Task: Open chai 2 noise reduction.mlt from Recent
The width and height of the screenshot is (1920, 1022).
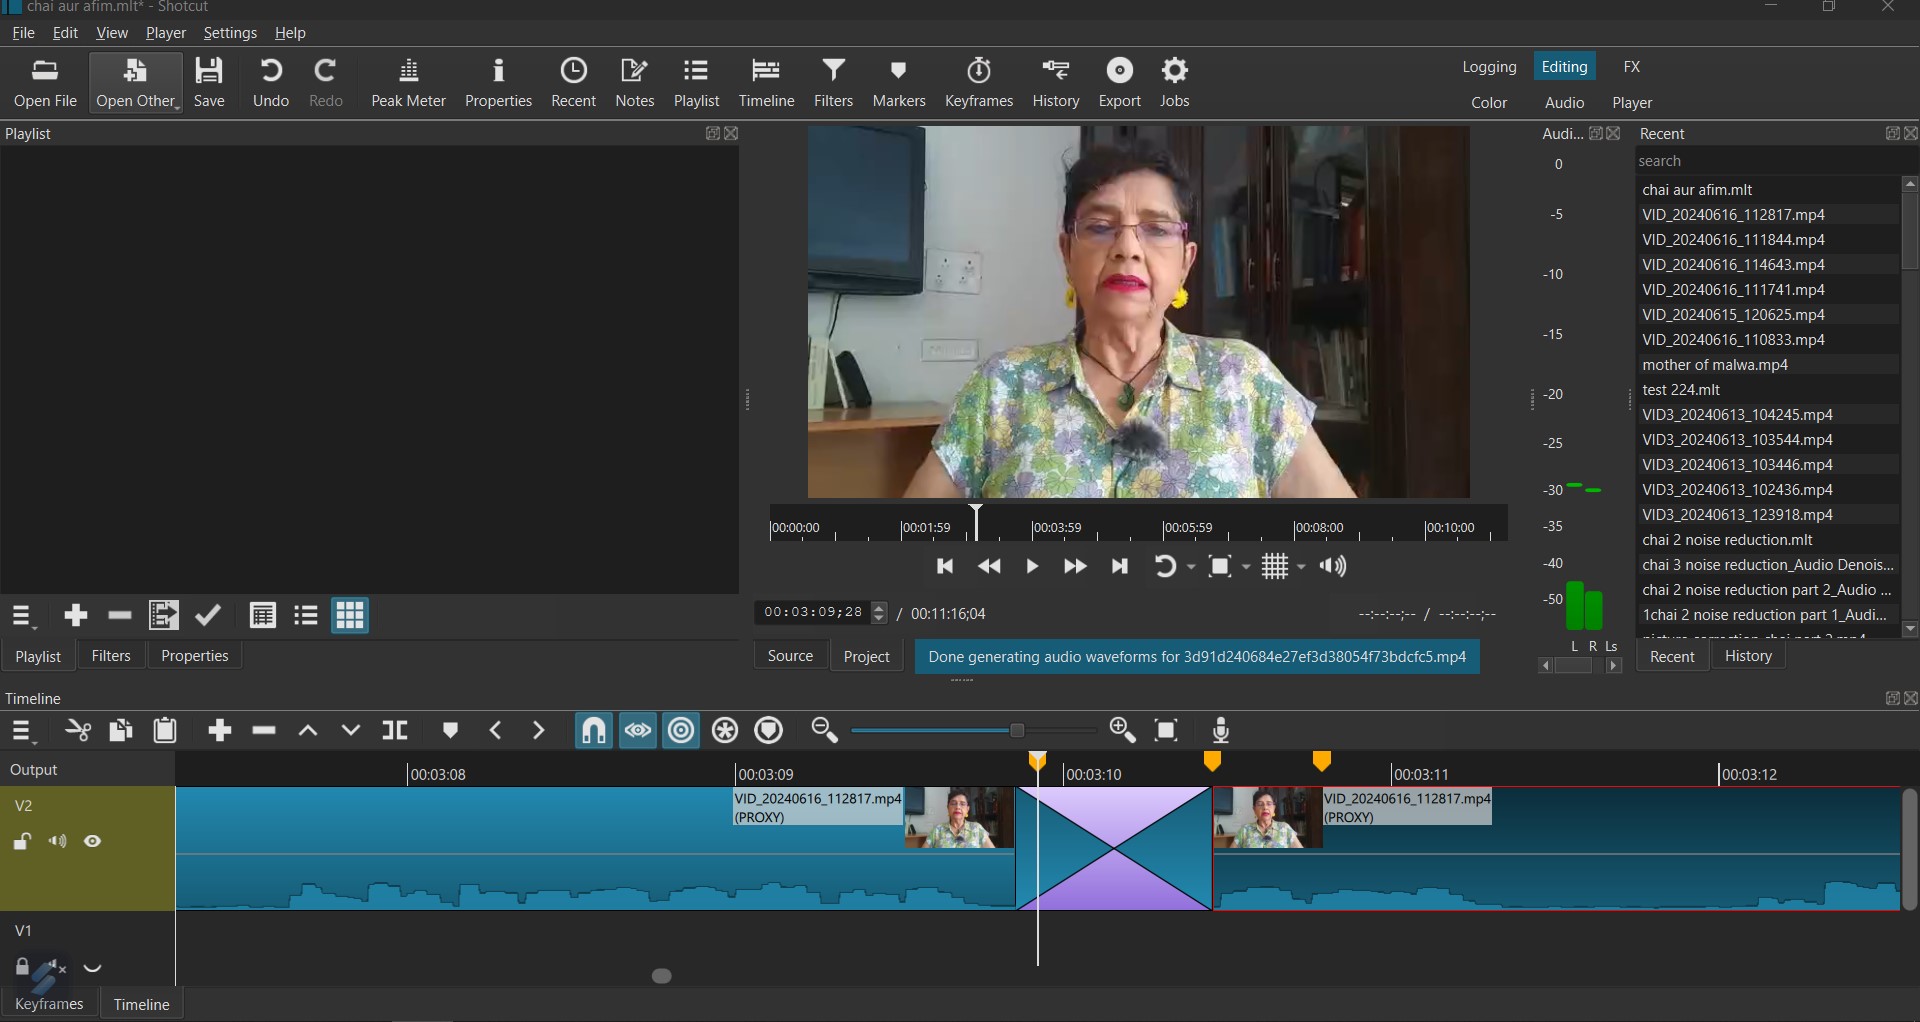Action: click(1727, 540)
